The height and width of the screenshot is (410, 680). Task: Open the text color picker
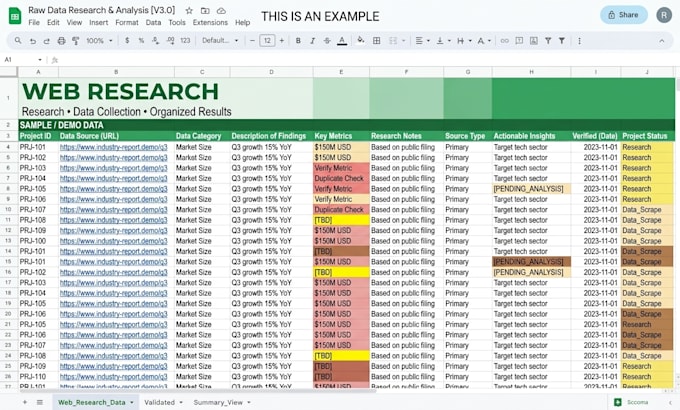342,41
